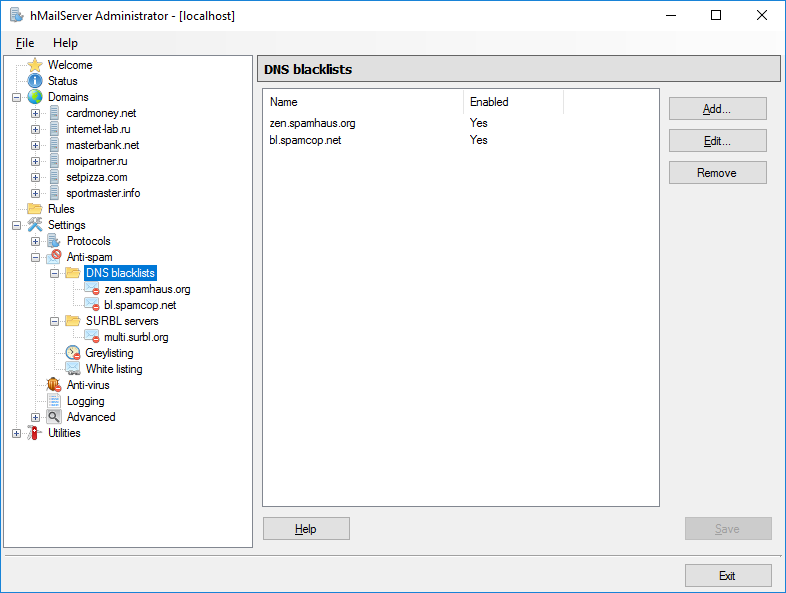
Task: Select the White listing tree item label
Action: pos(114,369)
